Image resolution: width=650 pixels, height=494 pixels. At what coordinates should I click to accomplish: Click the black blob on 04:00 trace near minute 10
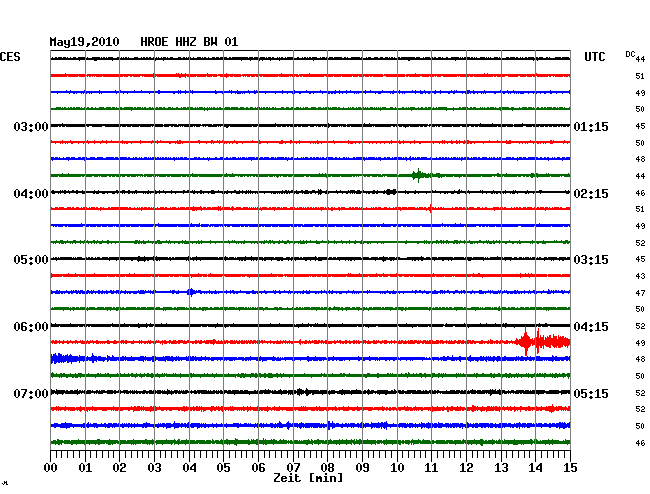pos(390,192)
